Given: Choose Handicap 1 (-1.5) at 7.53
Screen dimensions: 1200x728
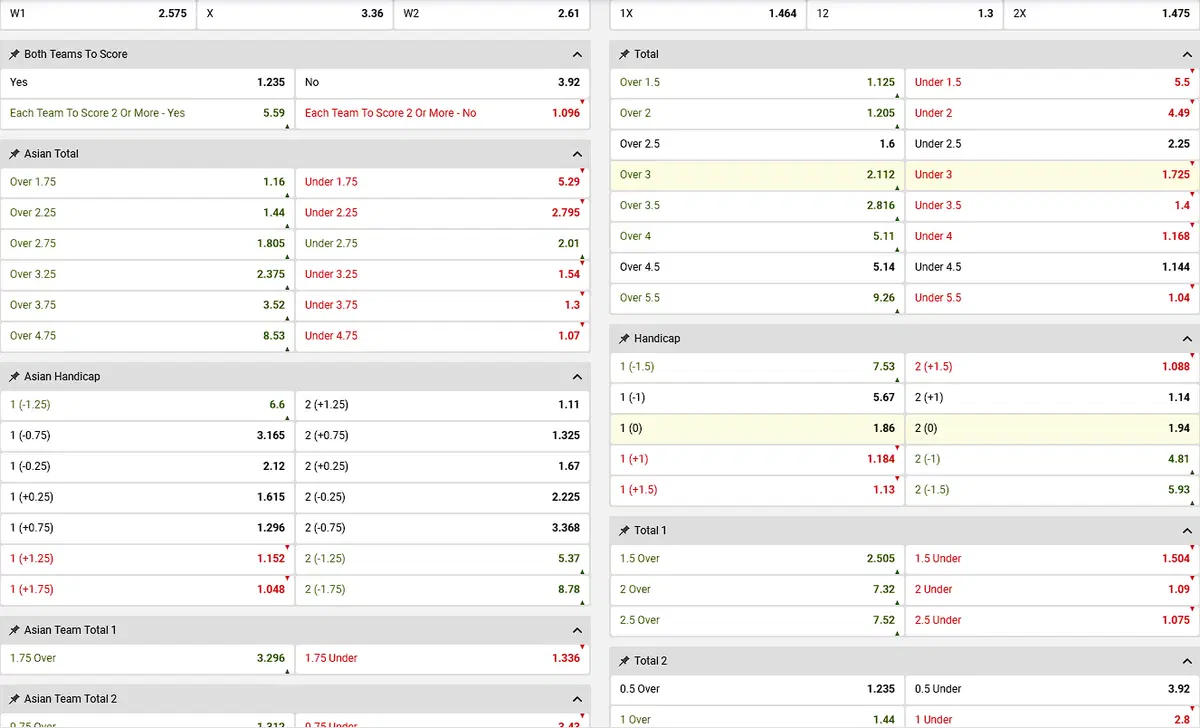Looking at the screenshot, I should (x=757, y=367).
